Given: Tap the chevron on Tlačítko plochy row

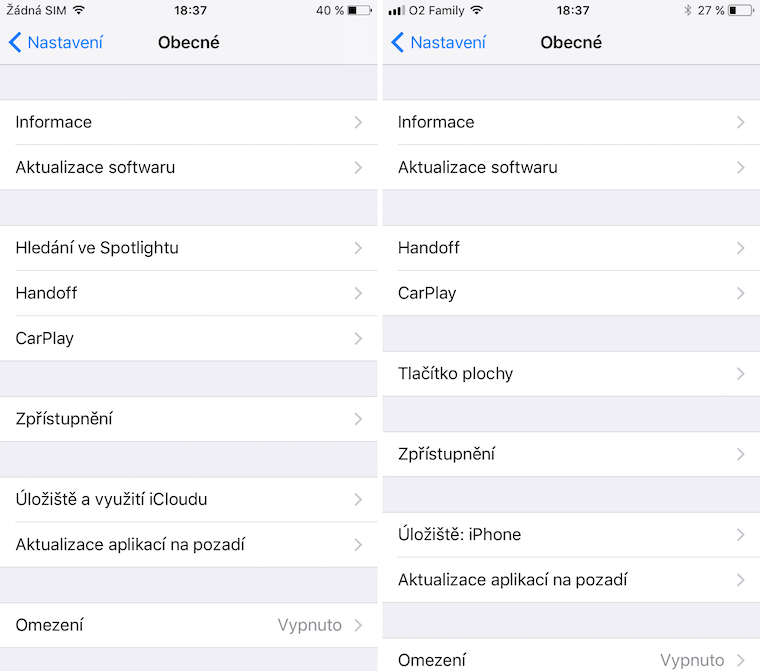Looking at the screenshot, I should (740, 374).
